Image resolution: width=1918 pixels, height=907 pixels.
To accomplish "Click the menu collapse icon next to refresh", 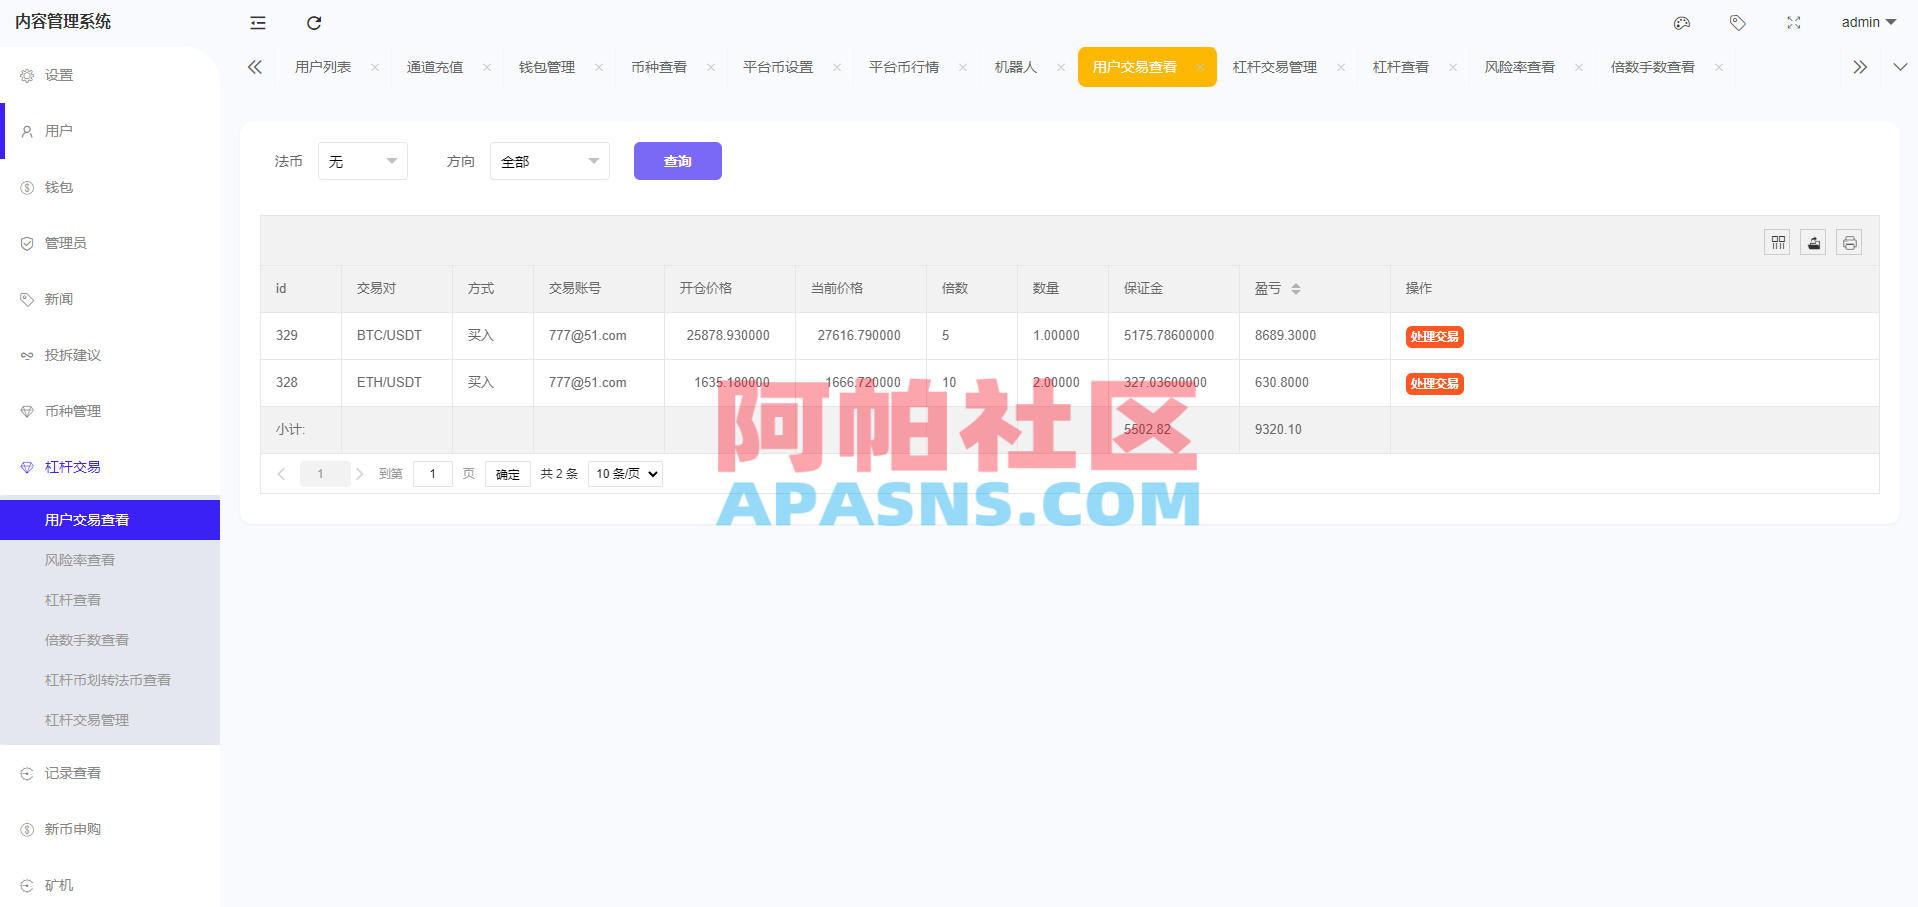I will (x=257, y=22).
